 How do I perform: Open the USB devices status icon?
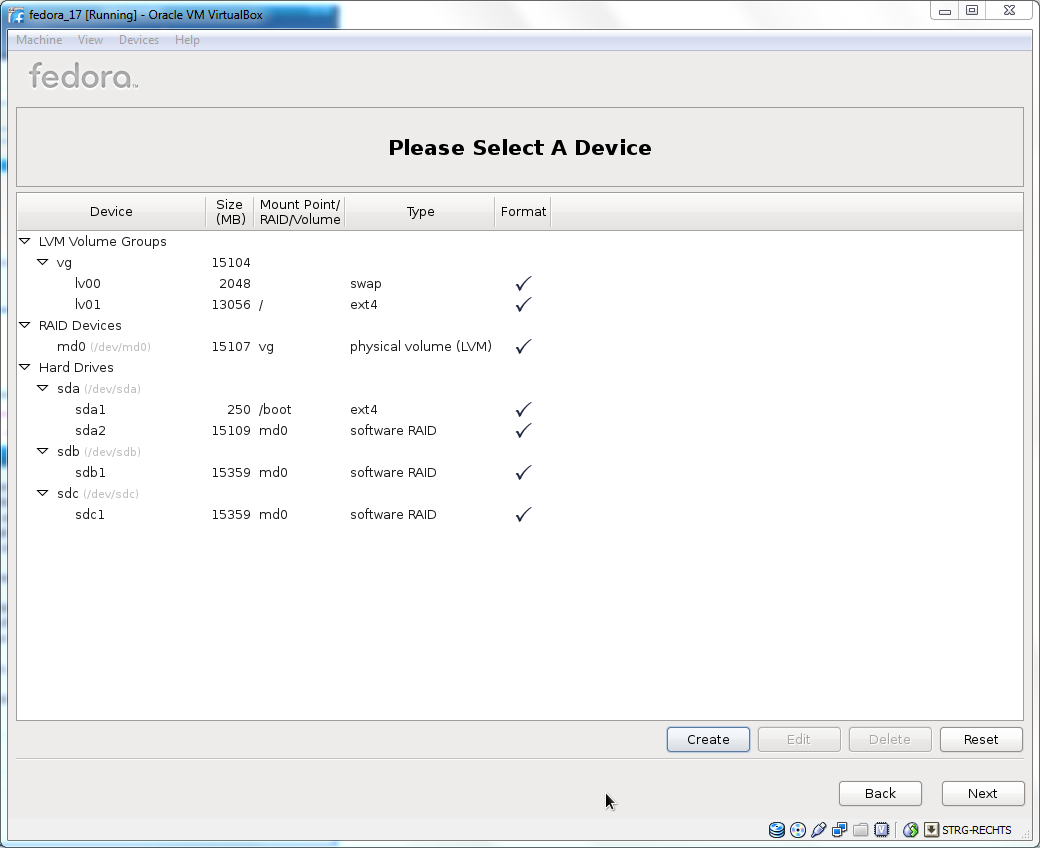tap(818, 829)
